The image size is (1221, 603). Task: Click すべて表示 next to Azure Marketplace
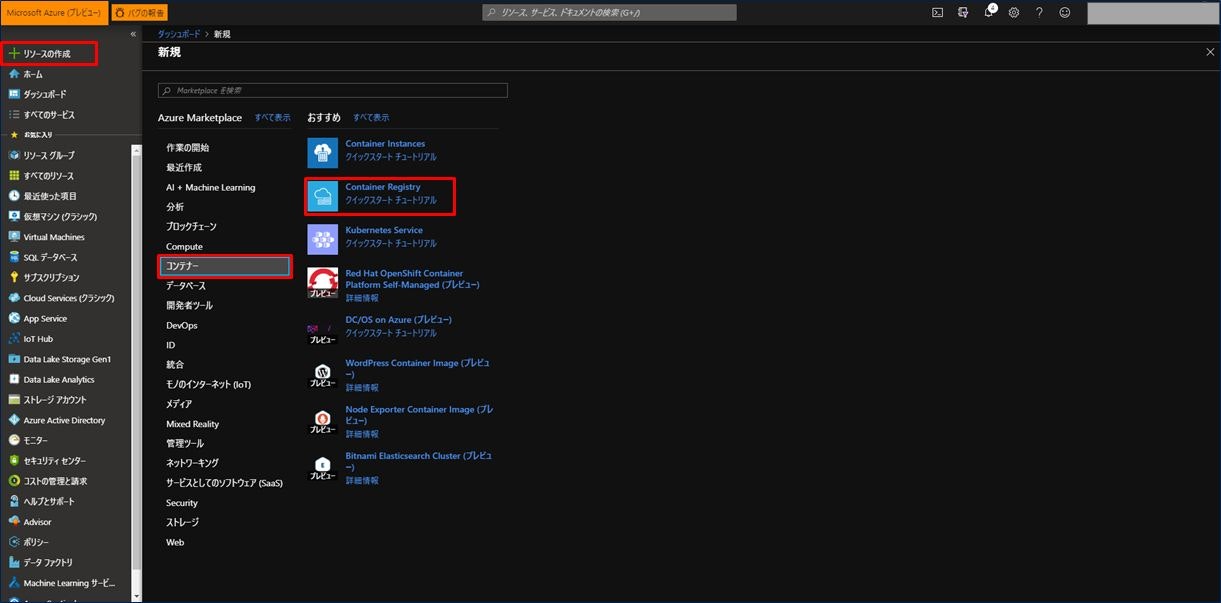point(272,118)
